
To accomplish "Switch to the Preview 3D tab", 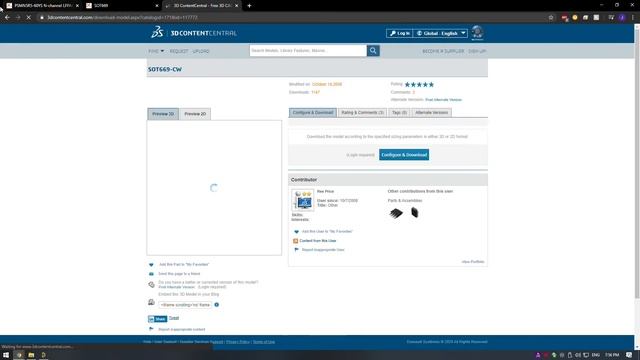I will (163, 114).
